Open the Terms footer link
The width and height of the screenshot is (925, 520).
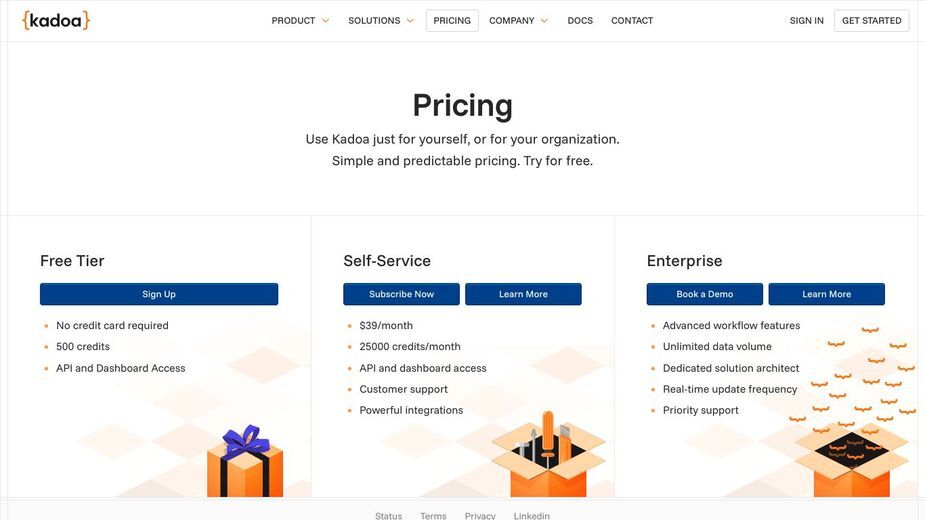pos(433,515)
